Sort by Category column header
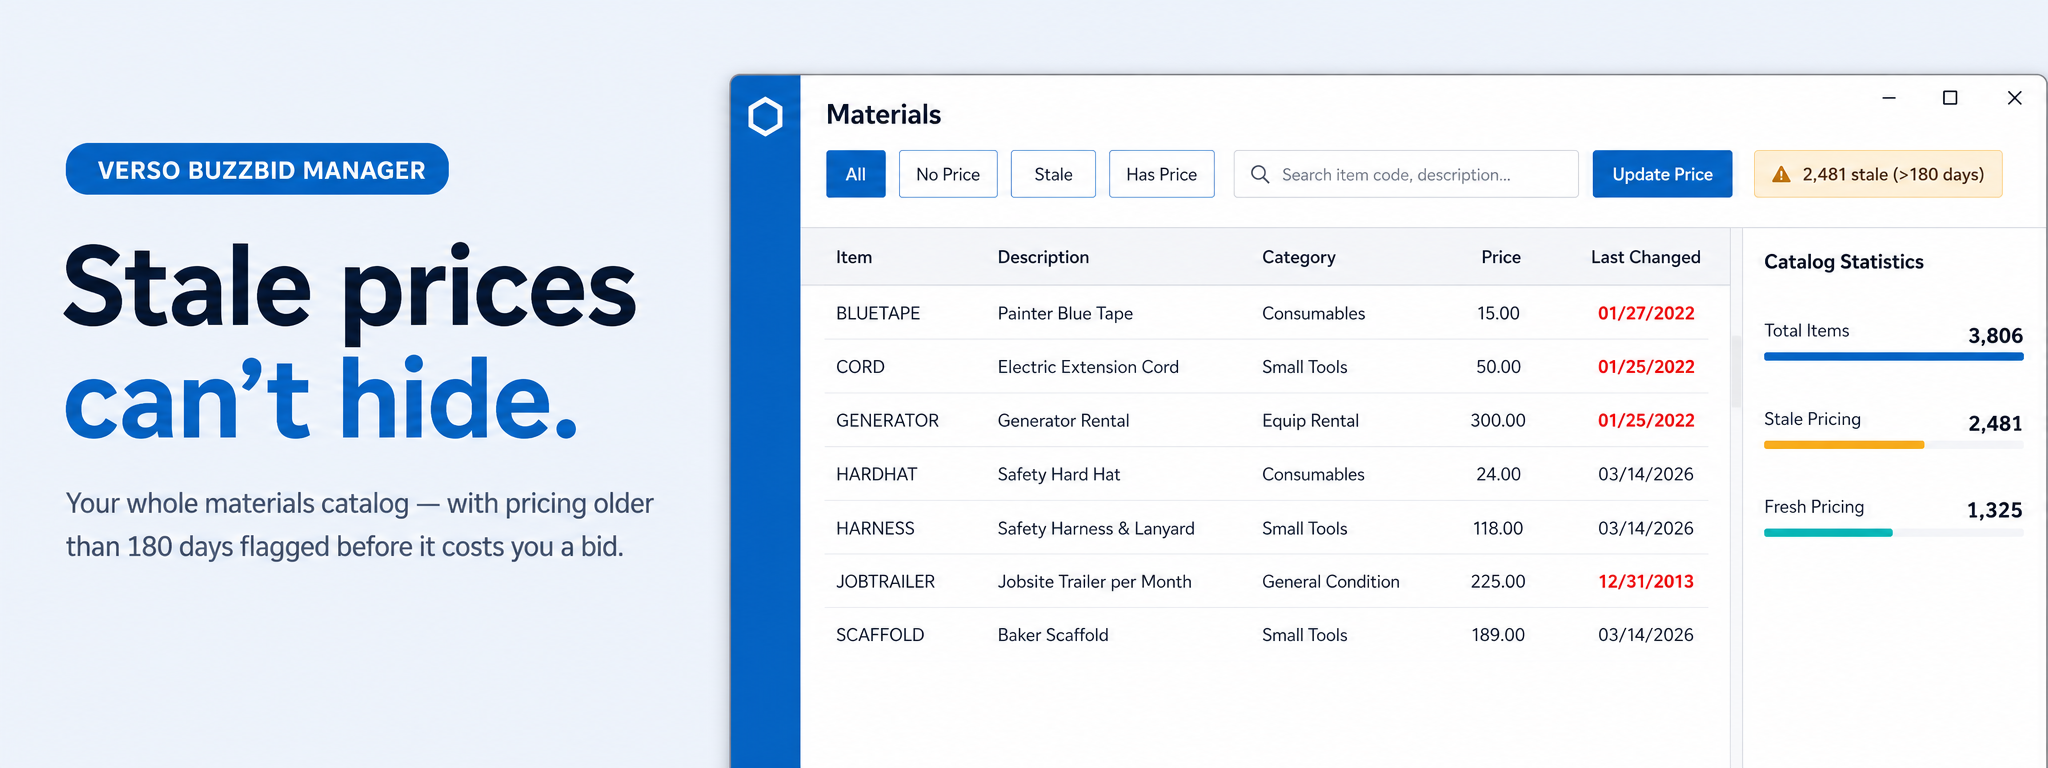 click(1298, 257)
